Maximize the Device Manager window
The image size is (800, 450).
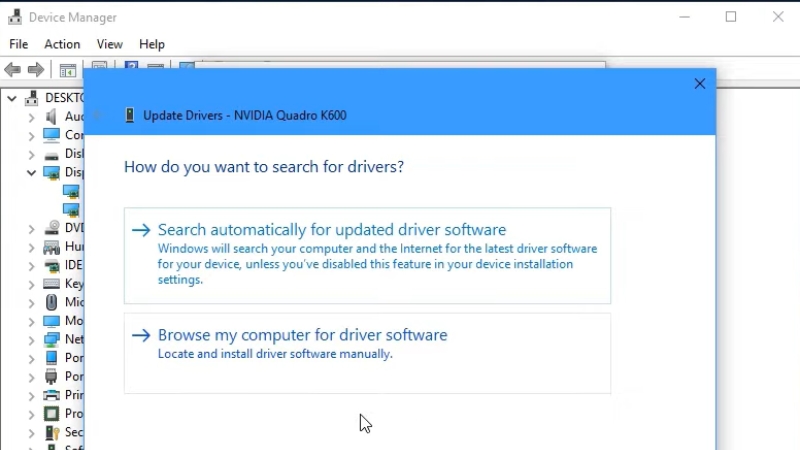(731, 17)
